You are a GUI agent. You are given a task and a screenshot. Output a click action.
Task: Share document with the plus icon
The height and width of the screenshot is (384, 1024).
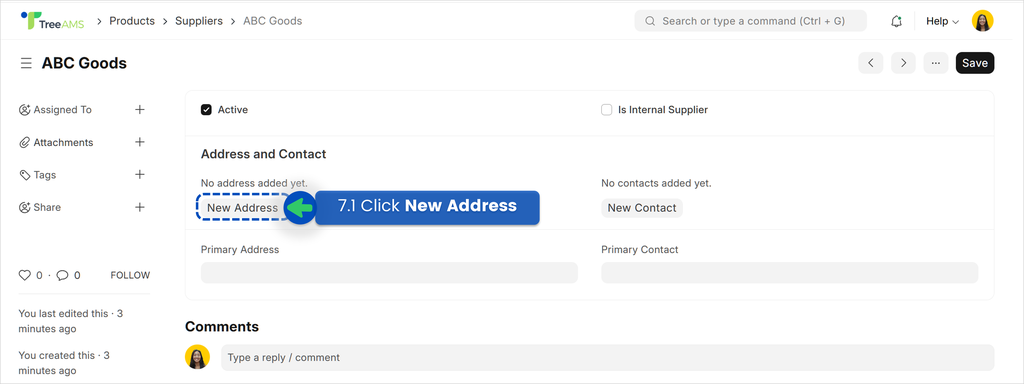[140, 207]
